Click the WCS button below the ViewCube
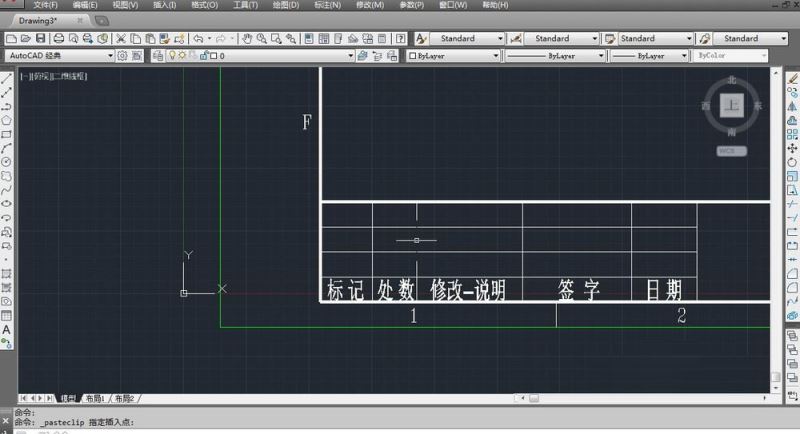 point(731,151)
